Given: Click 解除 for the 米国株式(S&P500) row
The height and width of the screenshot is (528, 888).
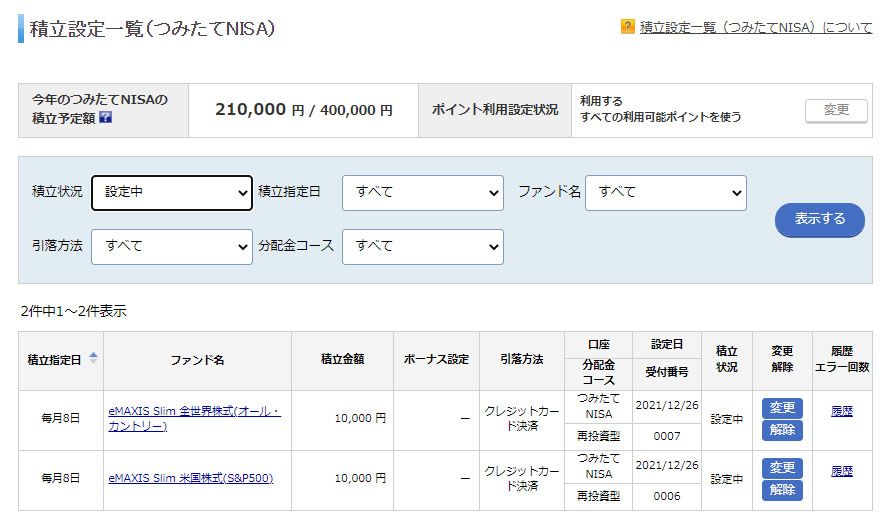Looking at the screenshot, I should (782, 490).
